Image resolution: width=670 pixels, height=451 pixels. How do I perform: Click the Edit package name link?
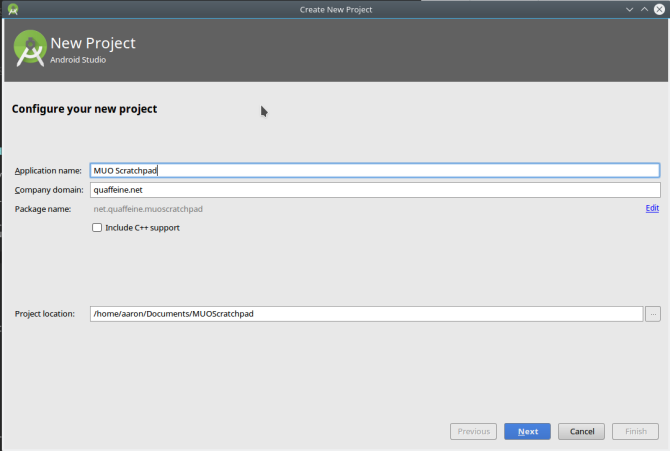click(x=652, y=208)
